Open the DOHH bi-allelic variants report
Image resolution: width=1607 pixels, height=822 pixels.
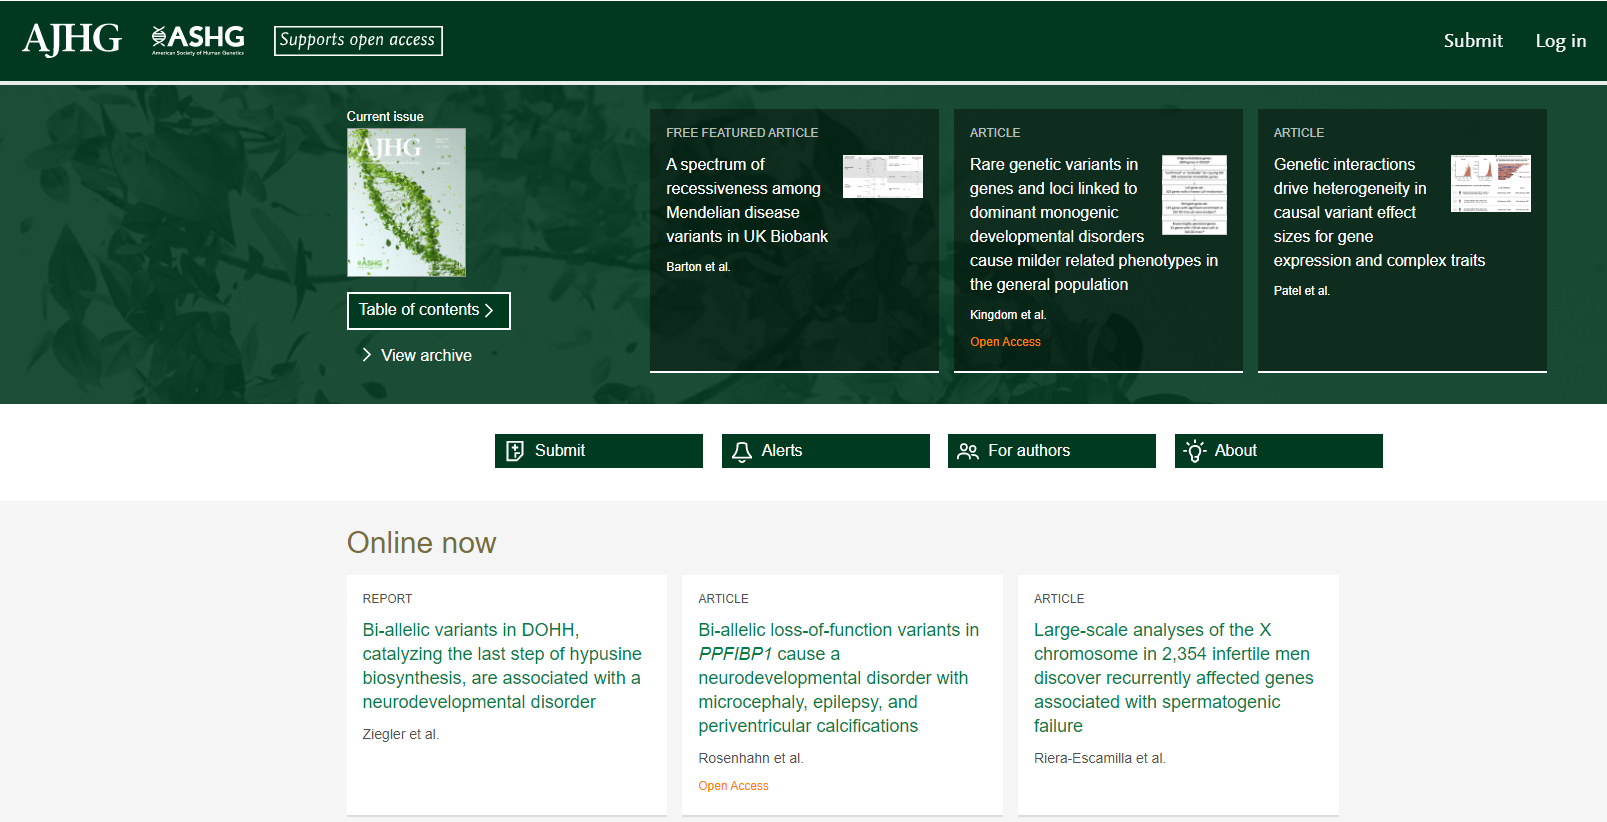point(501,665)
